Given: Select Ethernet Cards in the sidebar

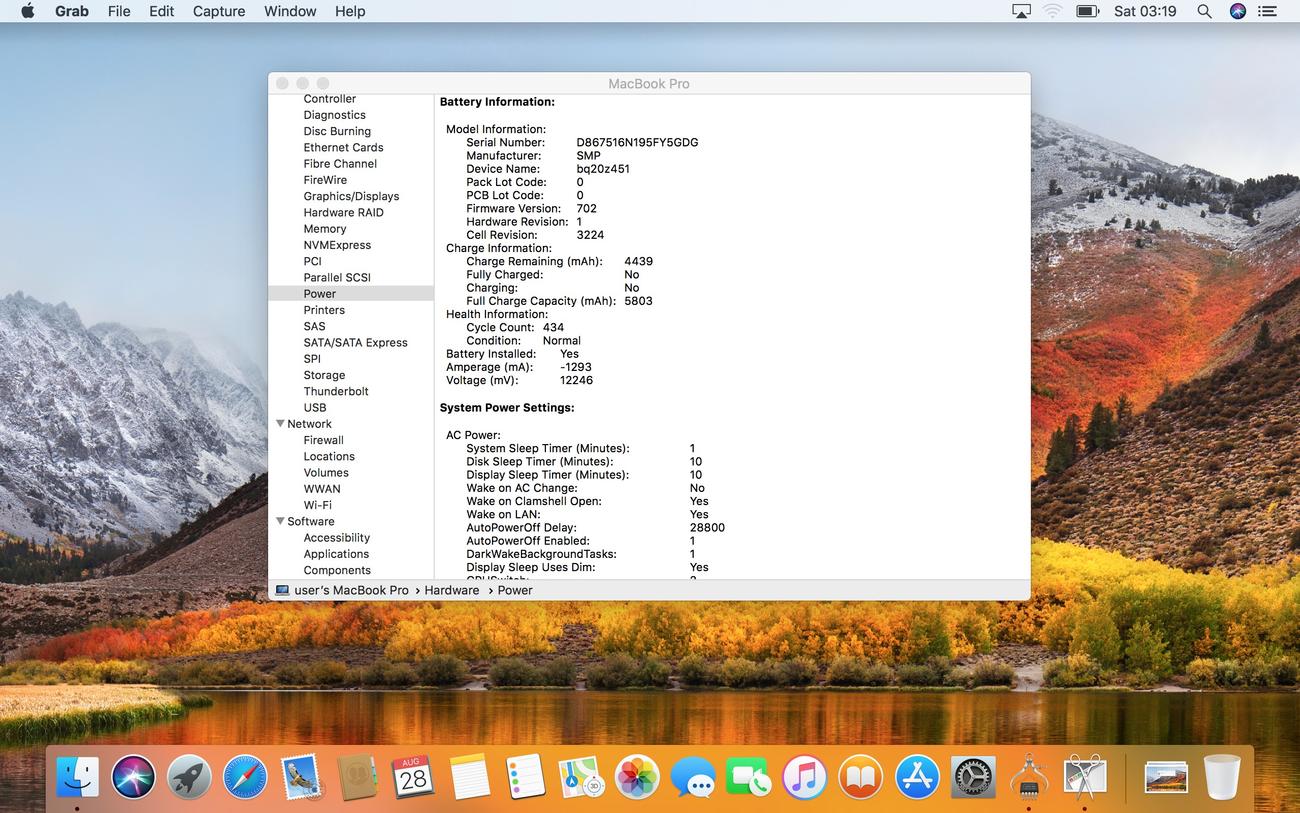Looking at the screenshot, I should tap(343, 147).
